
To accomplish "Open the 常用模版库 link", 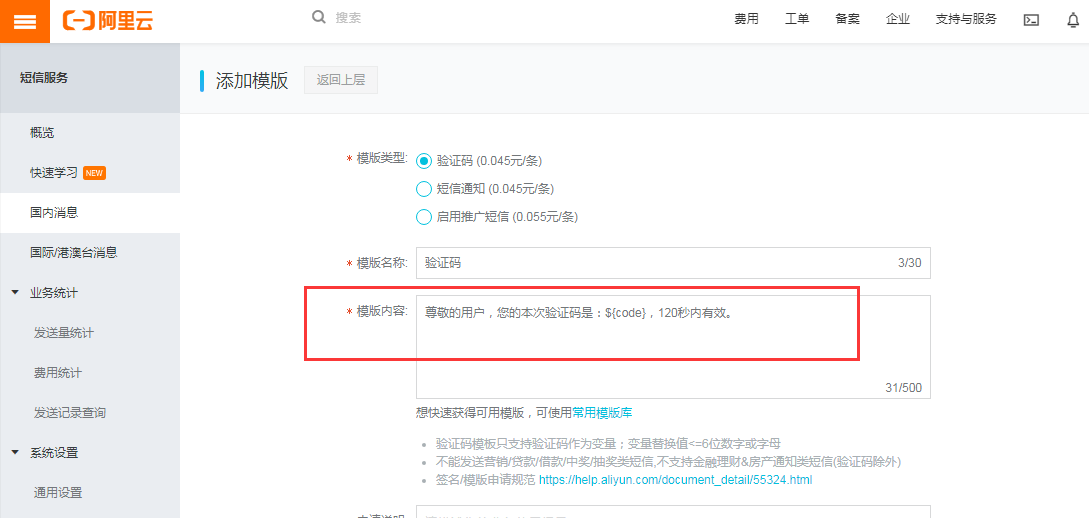I will (x=602, y=412).
